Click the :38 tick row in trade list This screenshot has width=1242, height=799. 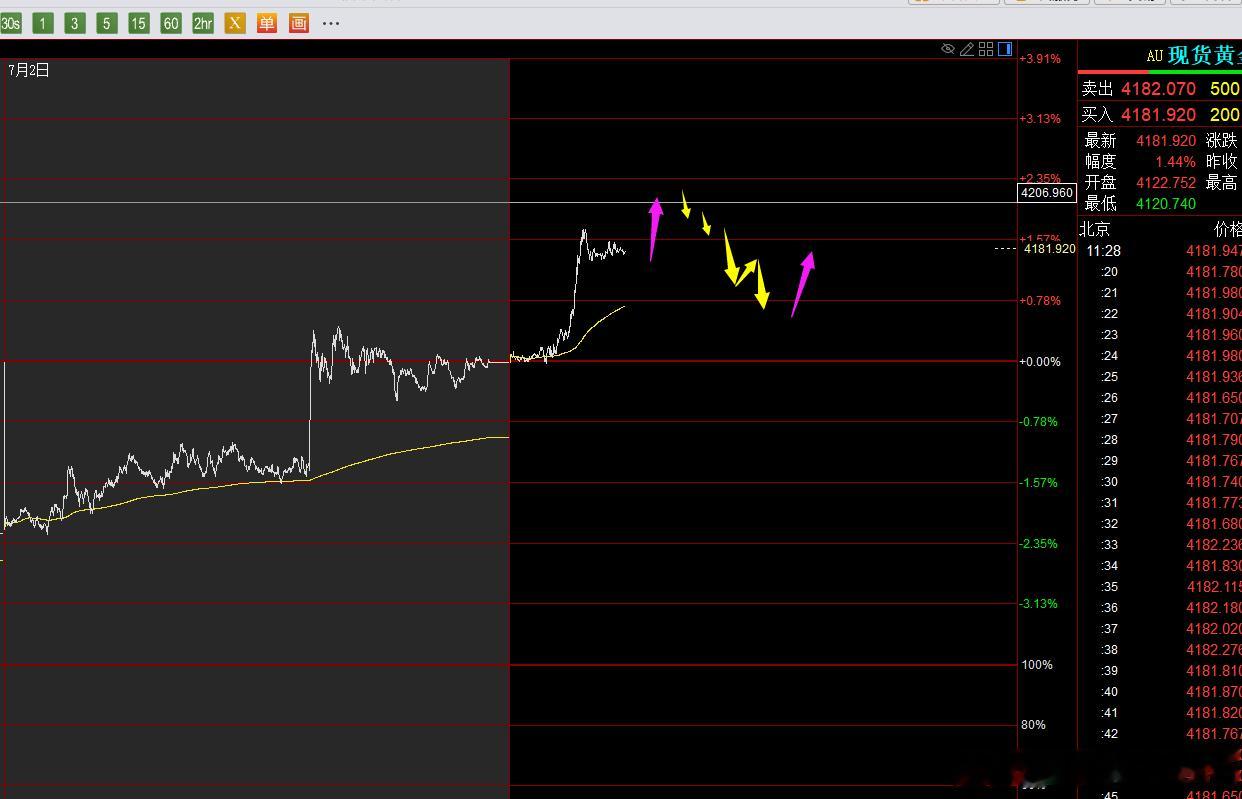tap(1160, 650)
